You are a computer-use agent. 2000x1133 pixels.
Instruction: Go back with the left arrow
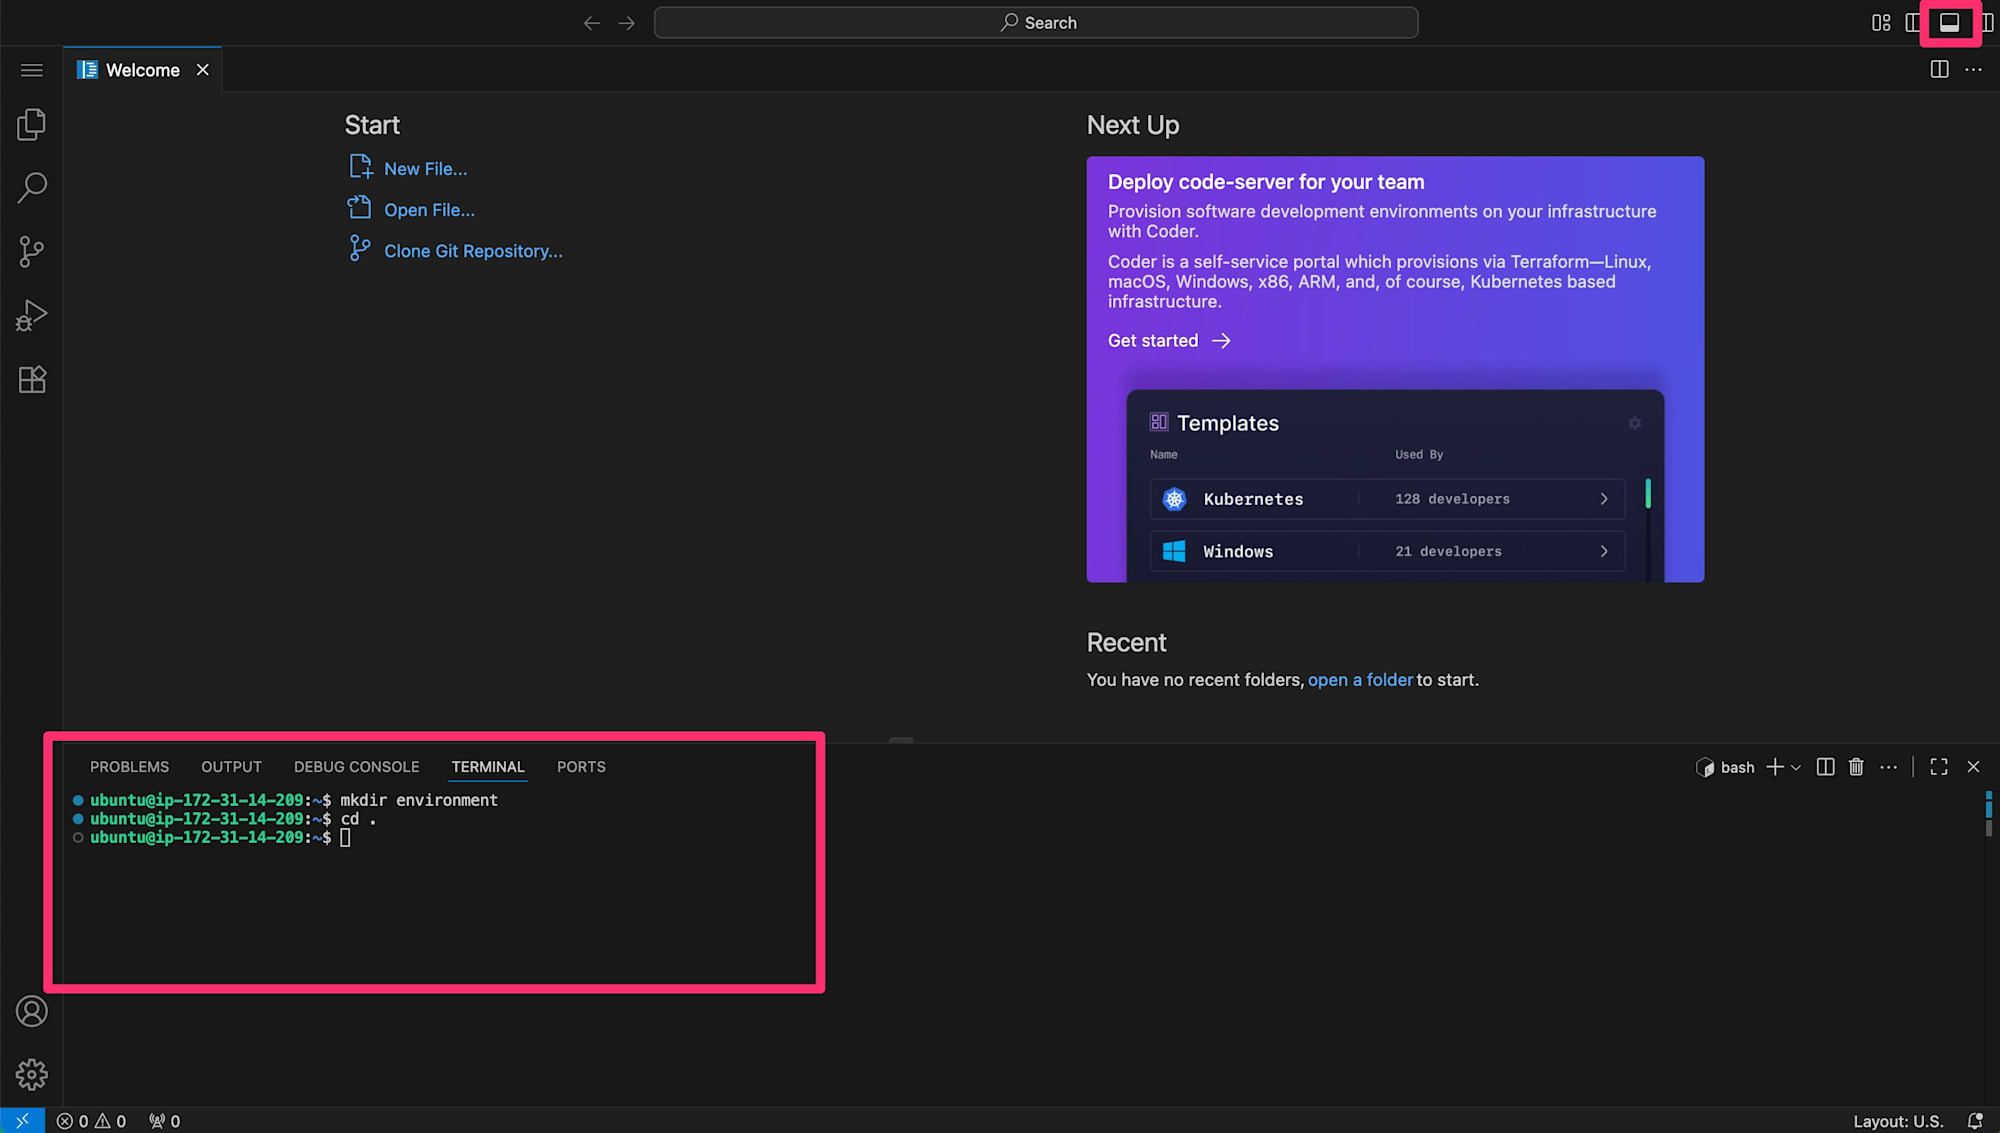pyautogui.click(x=592, y=22)
